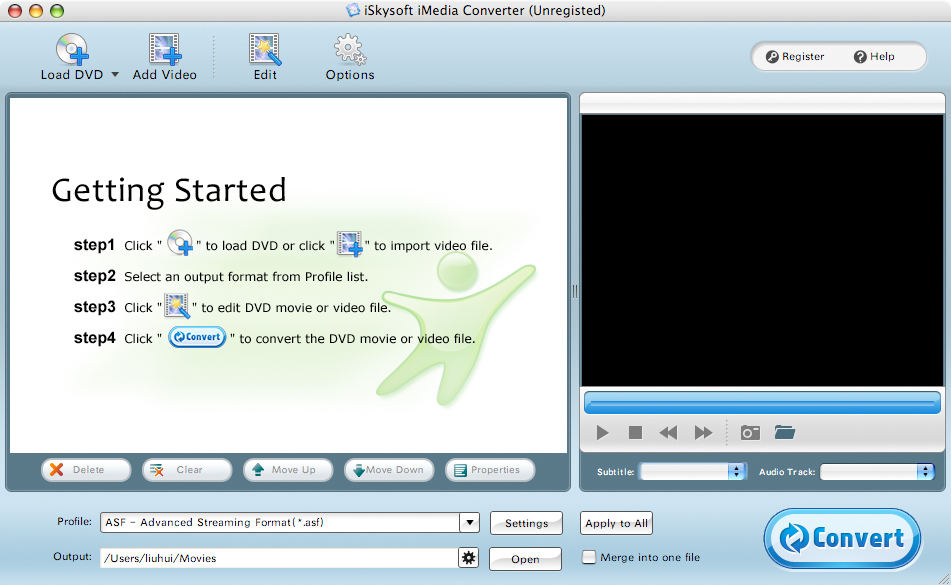Take a snapshot with the camera icon
The image size is (951, 585).
click(750, 432)
